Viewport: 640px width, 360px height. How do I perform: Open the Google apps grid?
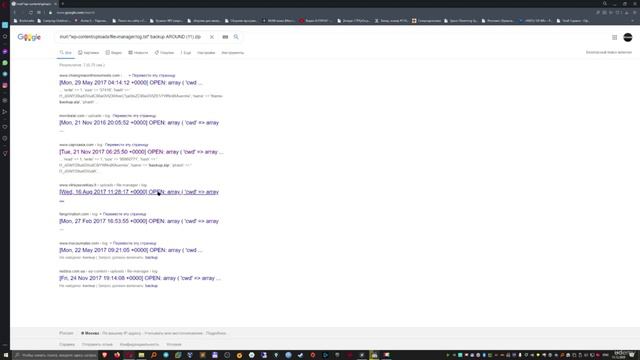[614, 37]
